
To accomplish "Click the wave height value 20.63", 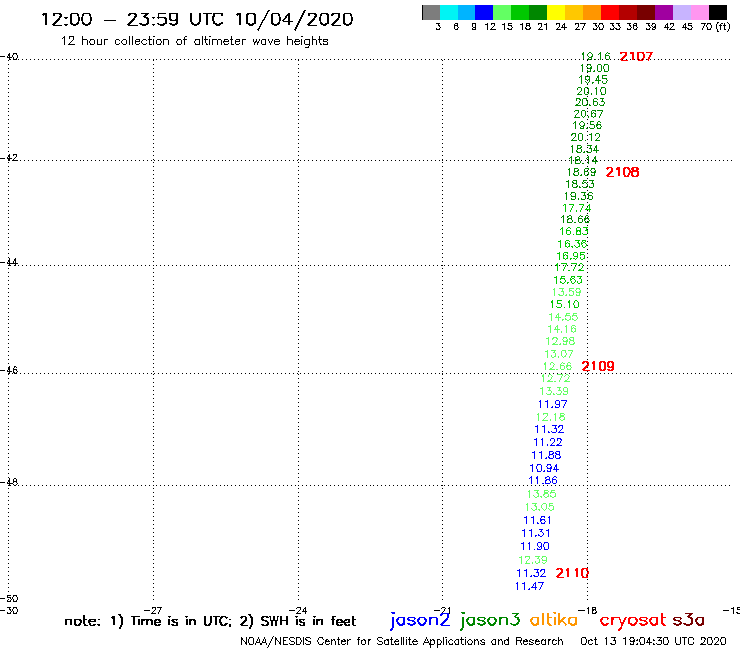I will 590,102.
